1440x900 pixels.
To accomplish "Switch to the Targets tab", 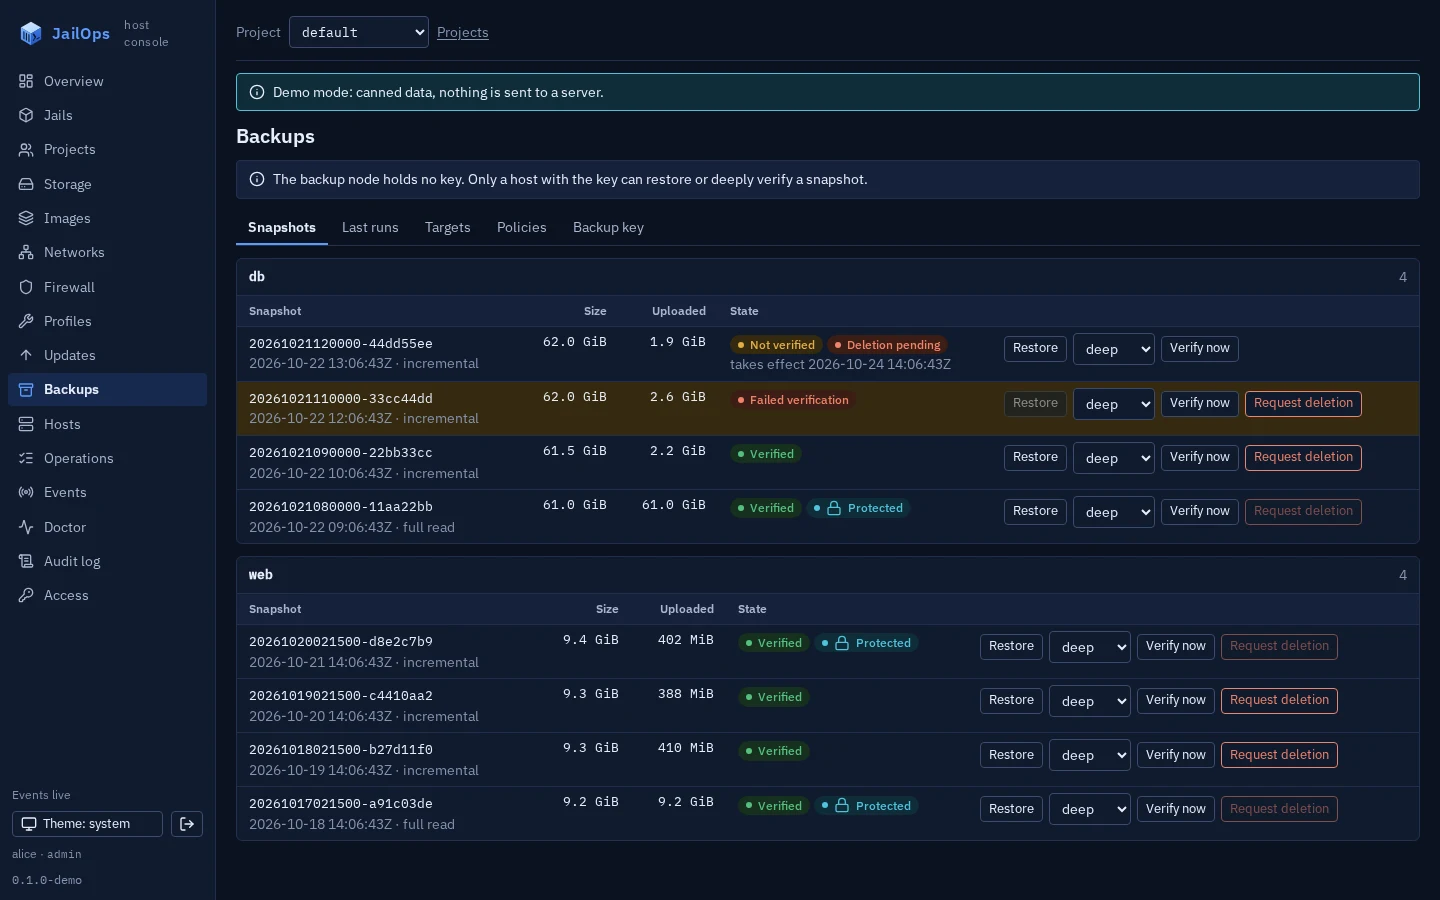I will click(x=448, y=228).
